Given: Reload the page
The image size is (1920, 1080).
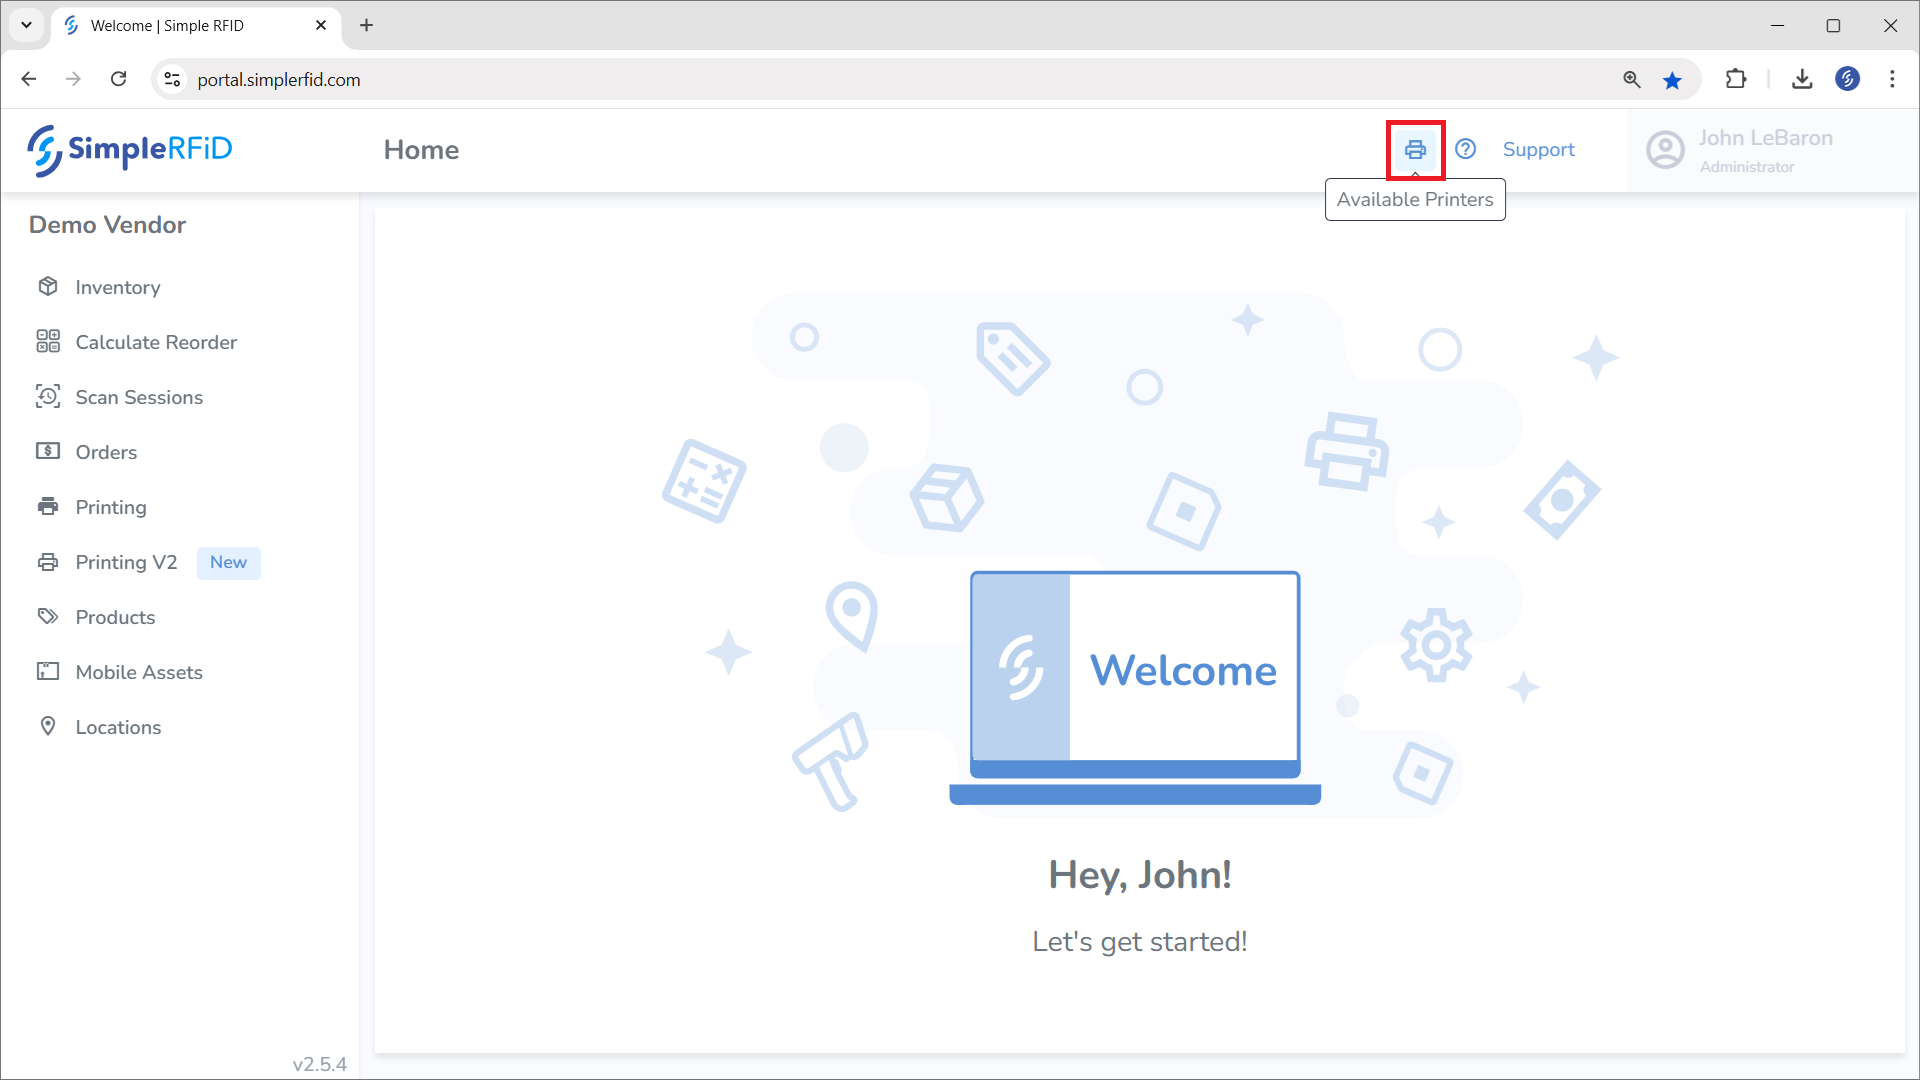Looking at the screenshot, I should (118, 79).
